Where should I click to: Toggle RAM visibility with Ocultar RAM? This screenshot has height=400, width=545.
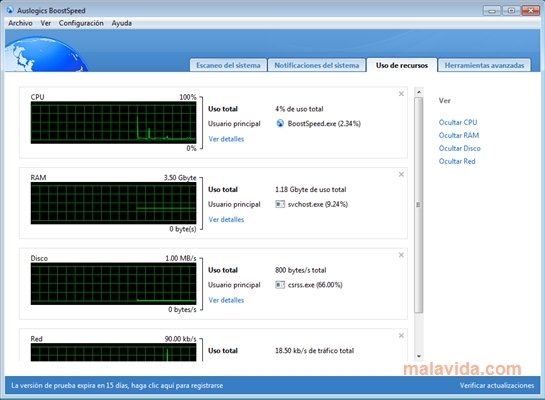pyautogui.click(x=459, y=135)
